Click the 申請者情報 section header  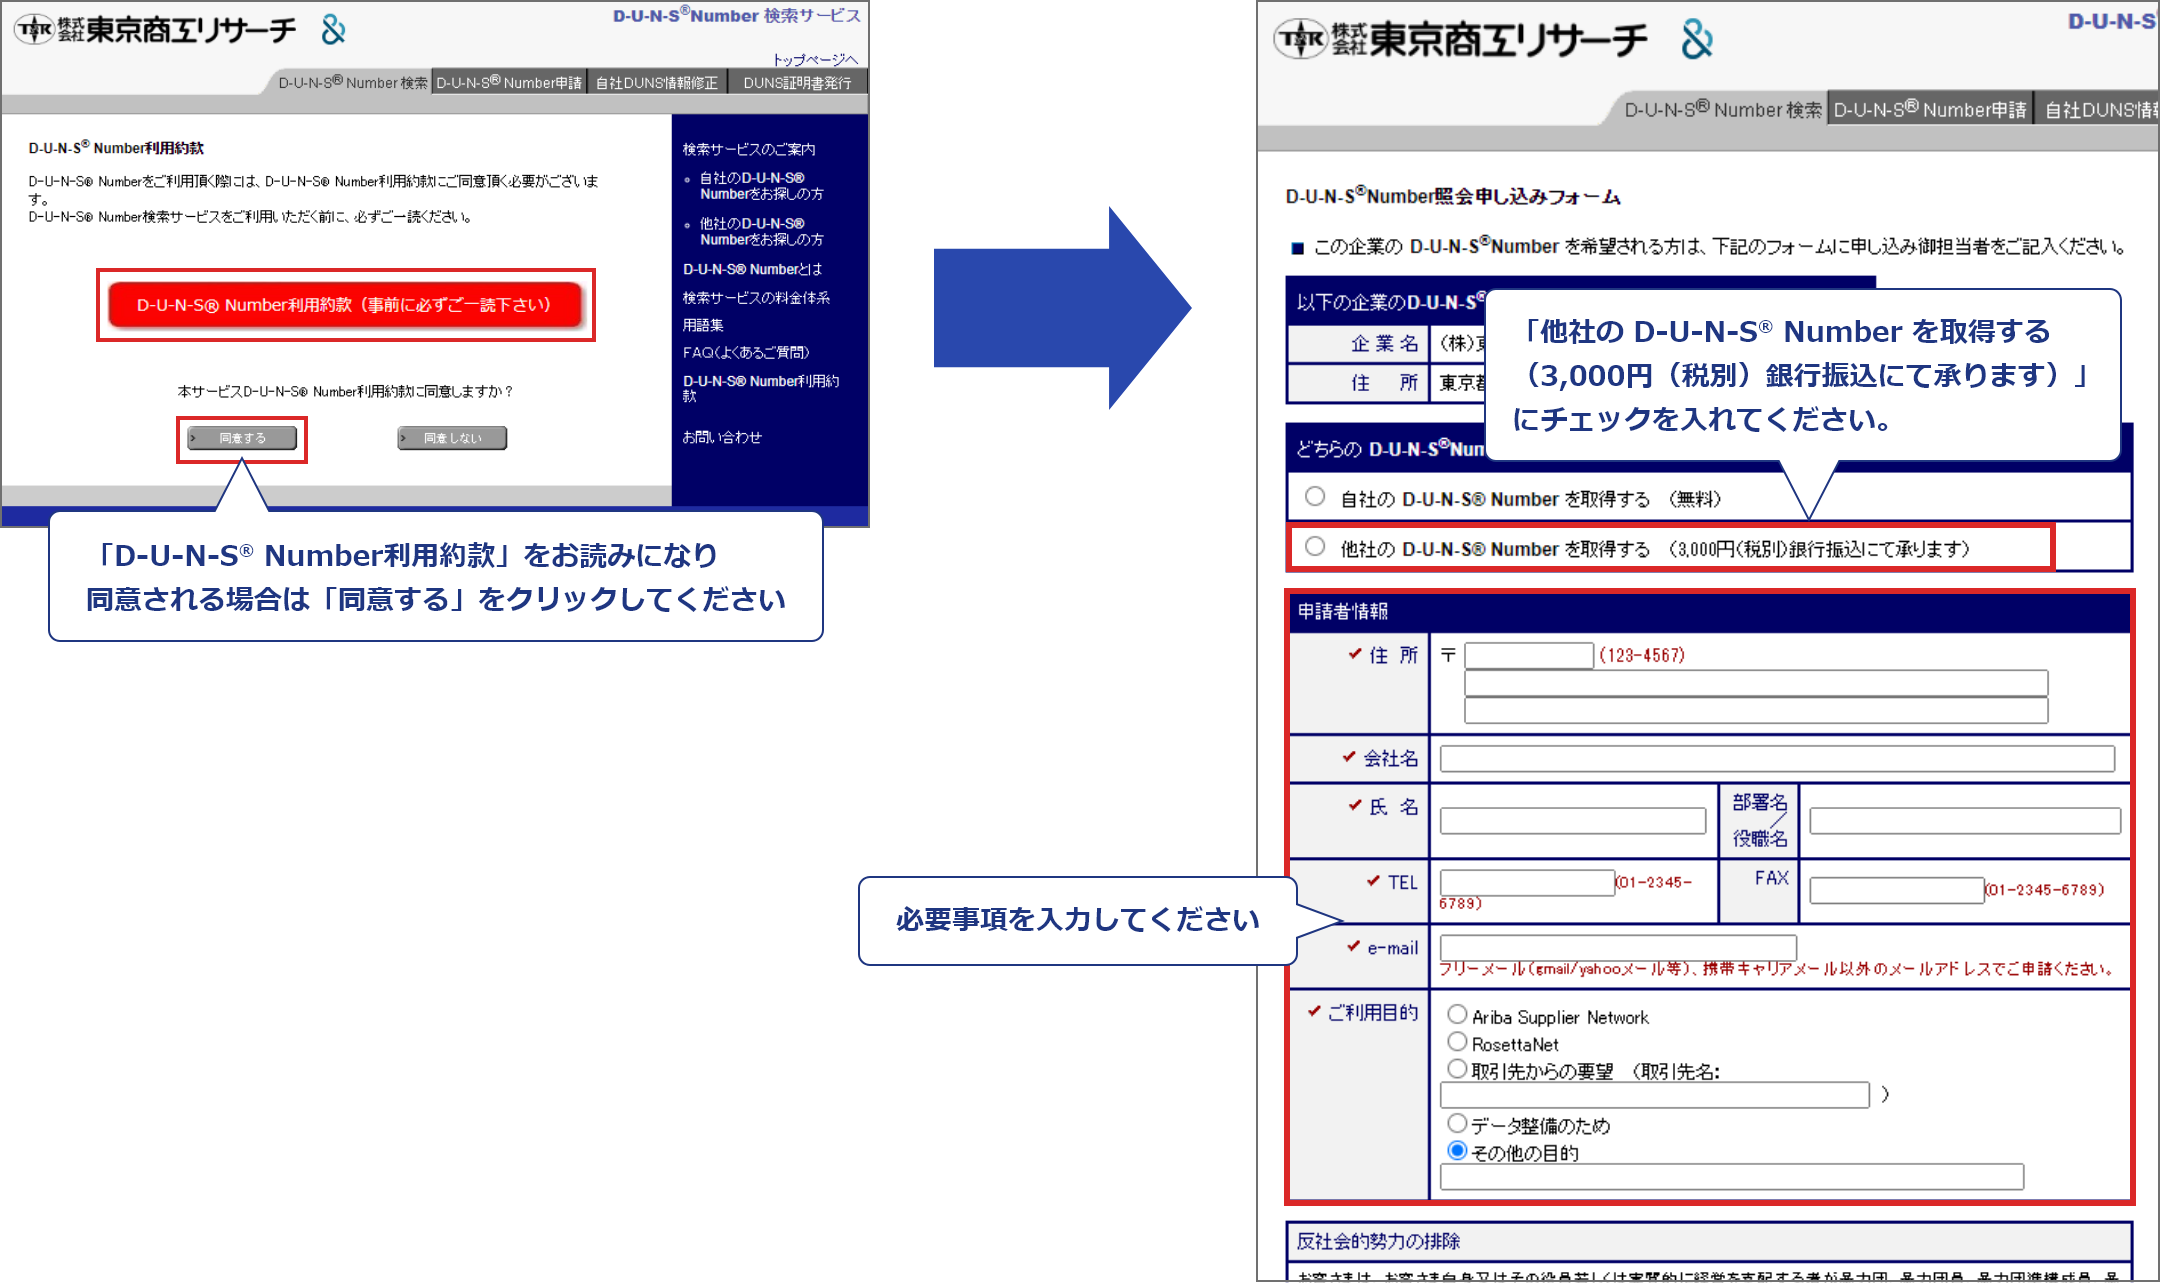(1342, 611)
